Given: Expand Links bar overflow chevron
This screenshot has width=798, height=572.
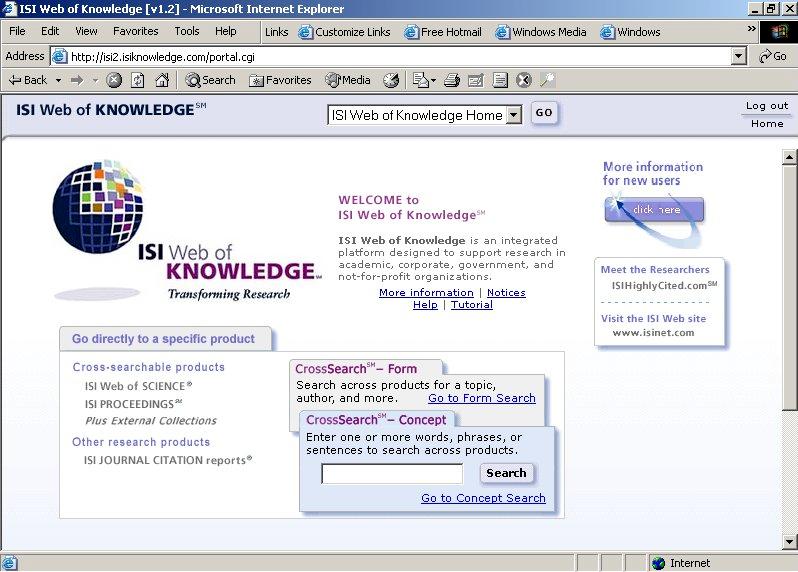Looking at the screenshot, I should (x=751, y=29).
